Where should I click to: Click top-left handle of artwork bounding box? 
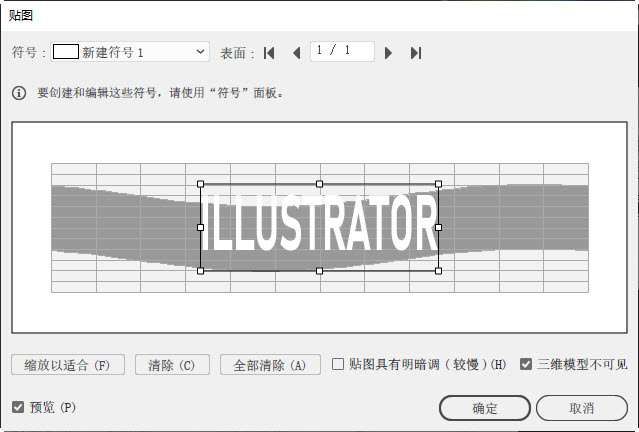201,184
